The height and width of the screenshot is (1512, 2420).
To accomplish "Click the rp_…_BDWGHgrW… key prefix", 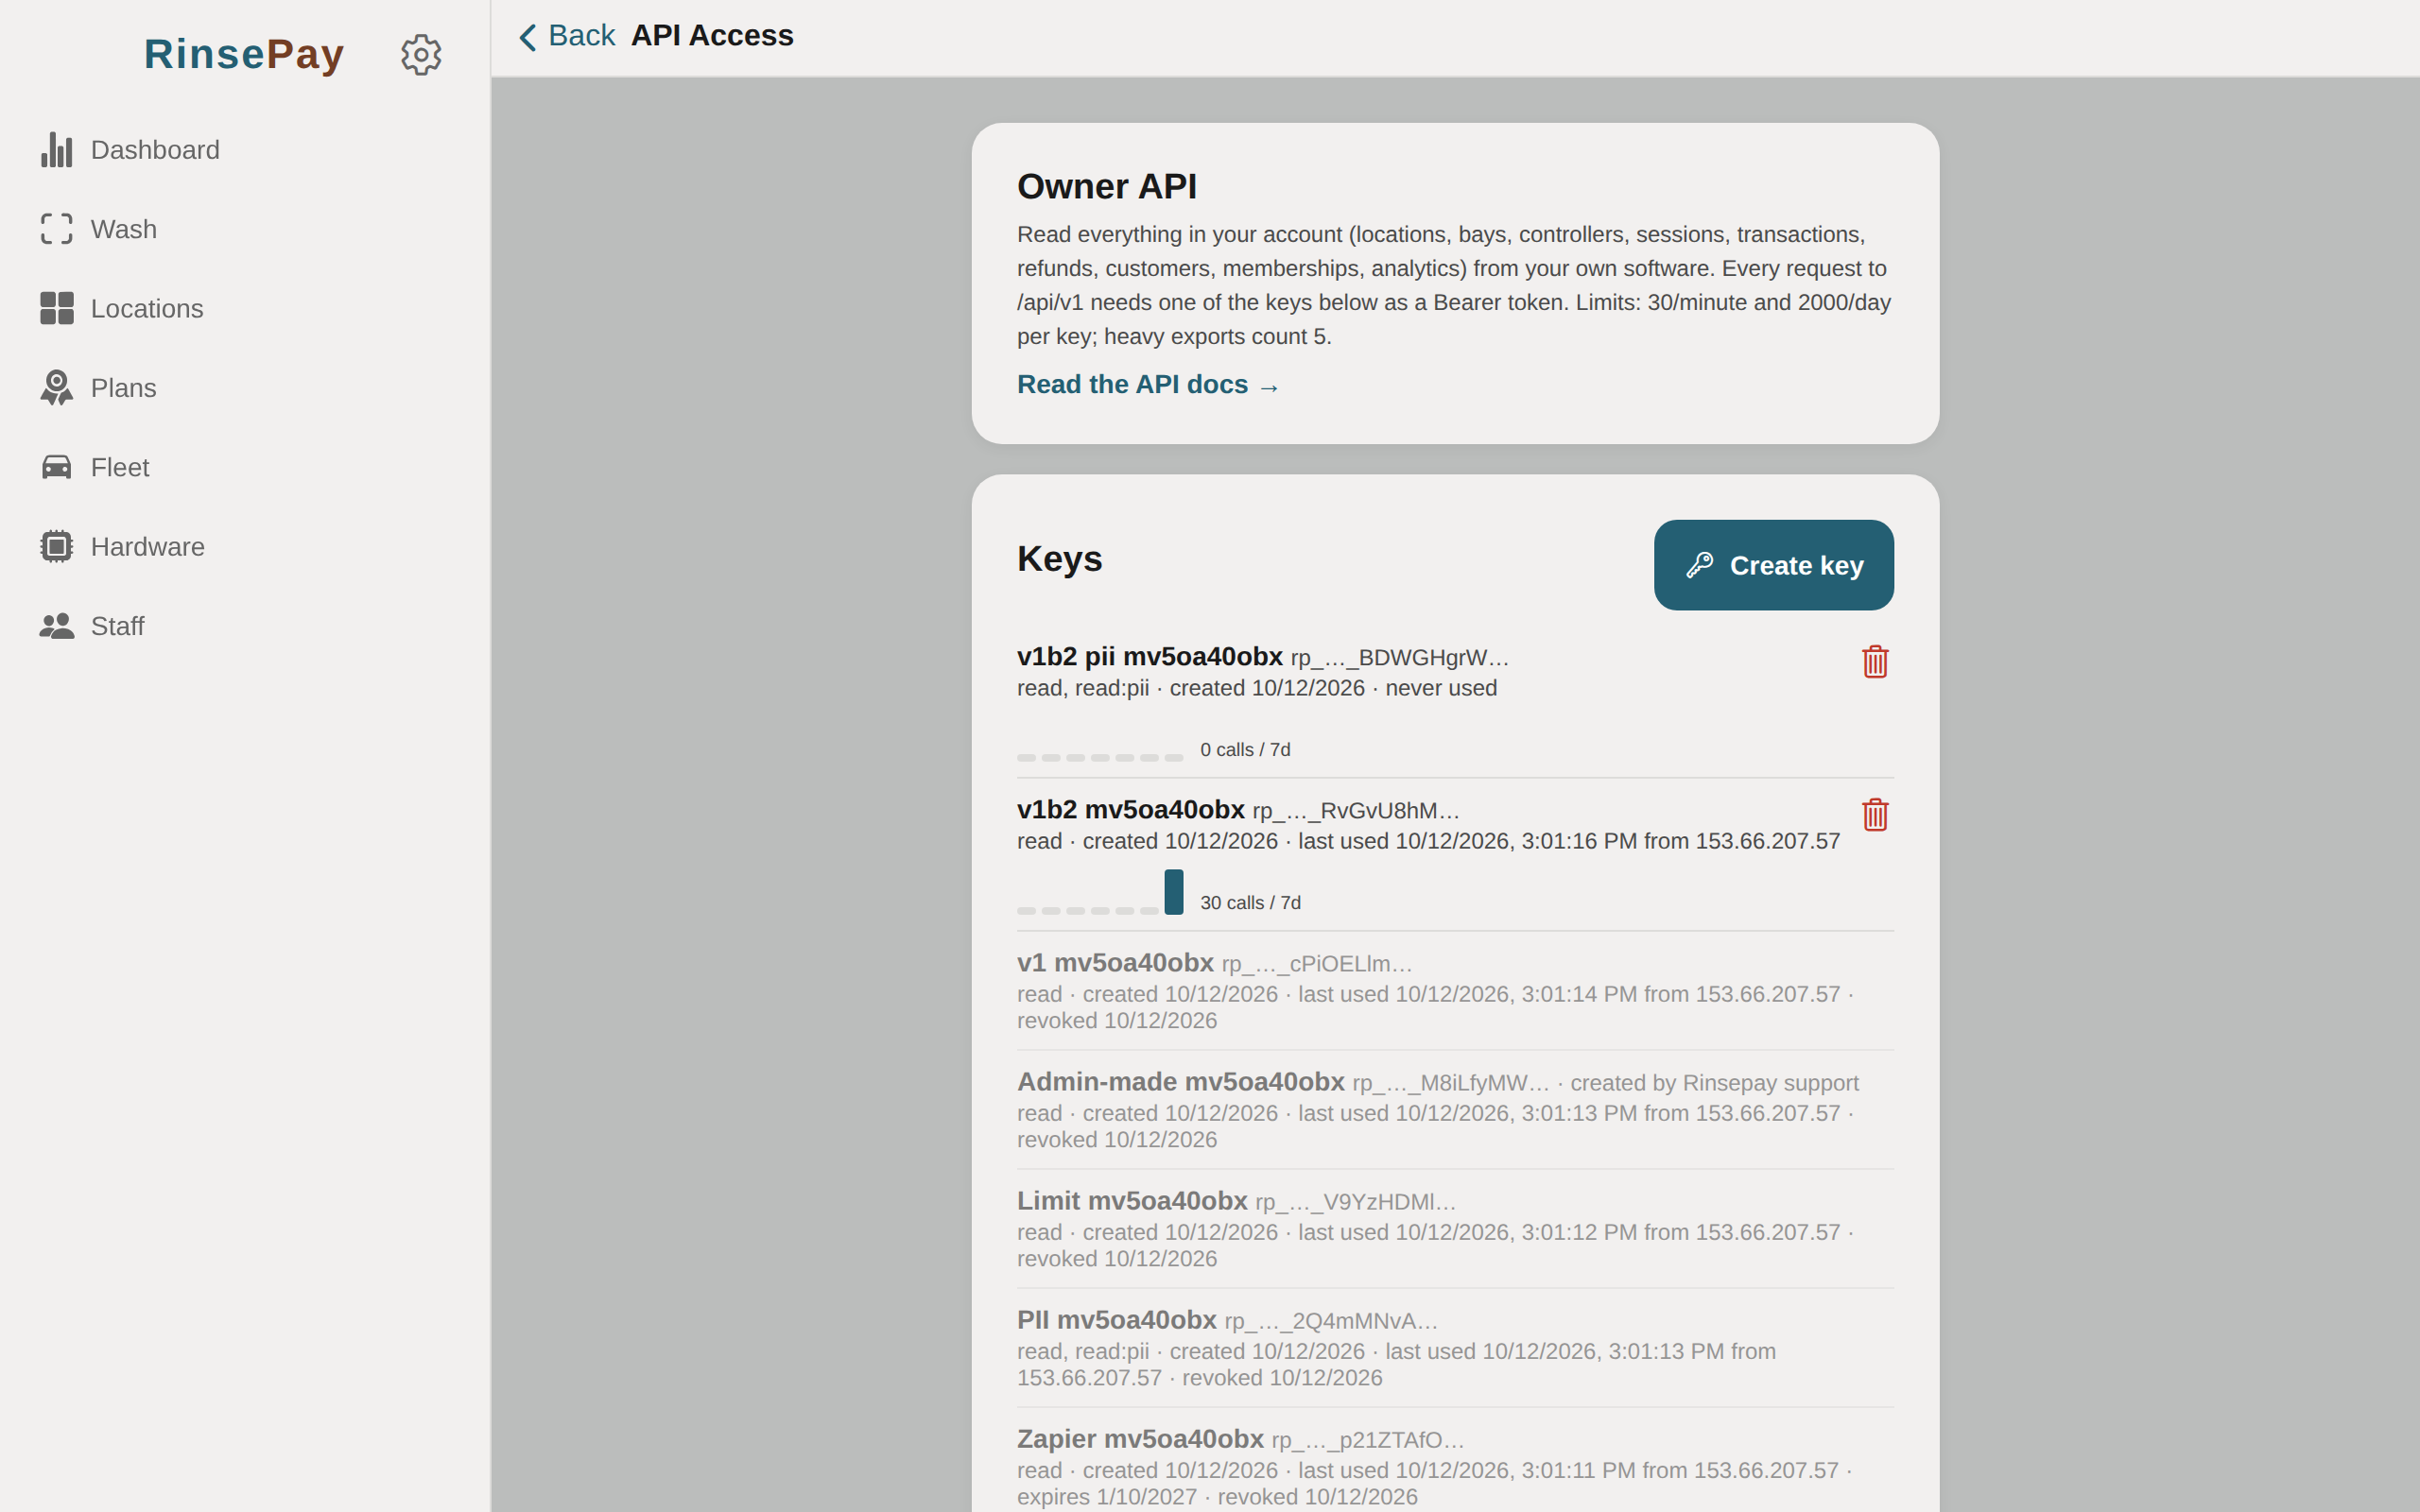I will click(x=1399, y=658).
